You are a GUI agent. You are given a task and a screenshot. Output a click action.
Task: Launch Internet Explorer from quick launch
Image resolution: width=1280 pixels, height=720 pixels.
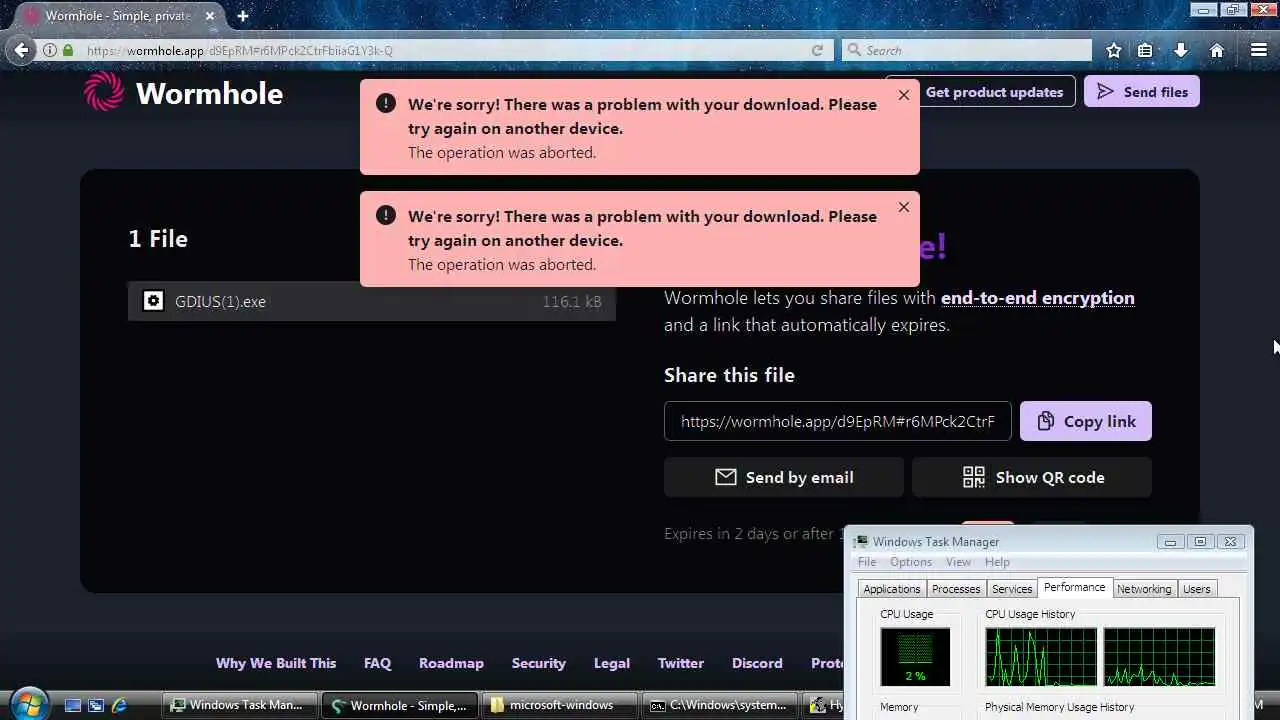pyautogui.click(x=119, y=705)
